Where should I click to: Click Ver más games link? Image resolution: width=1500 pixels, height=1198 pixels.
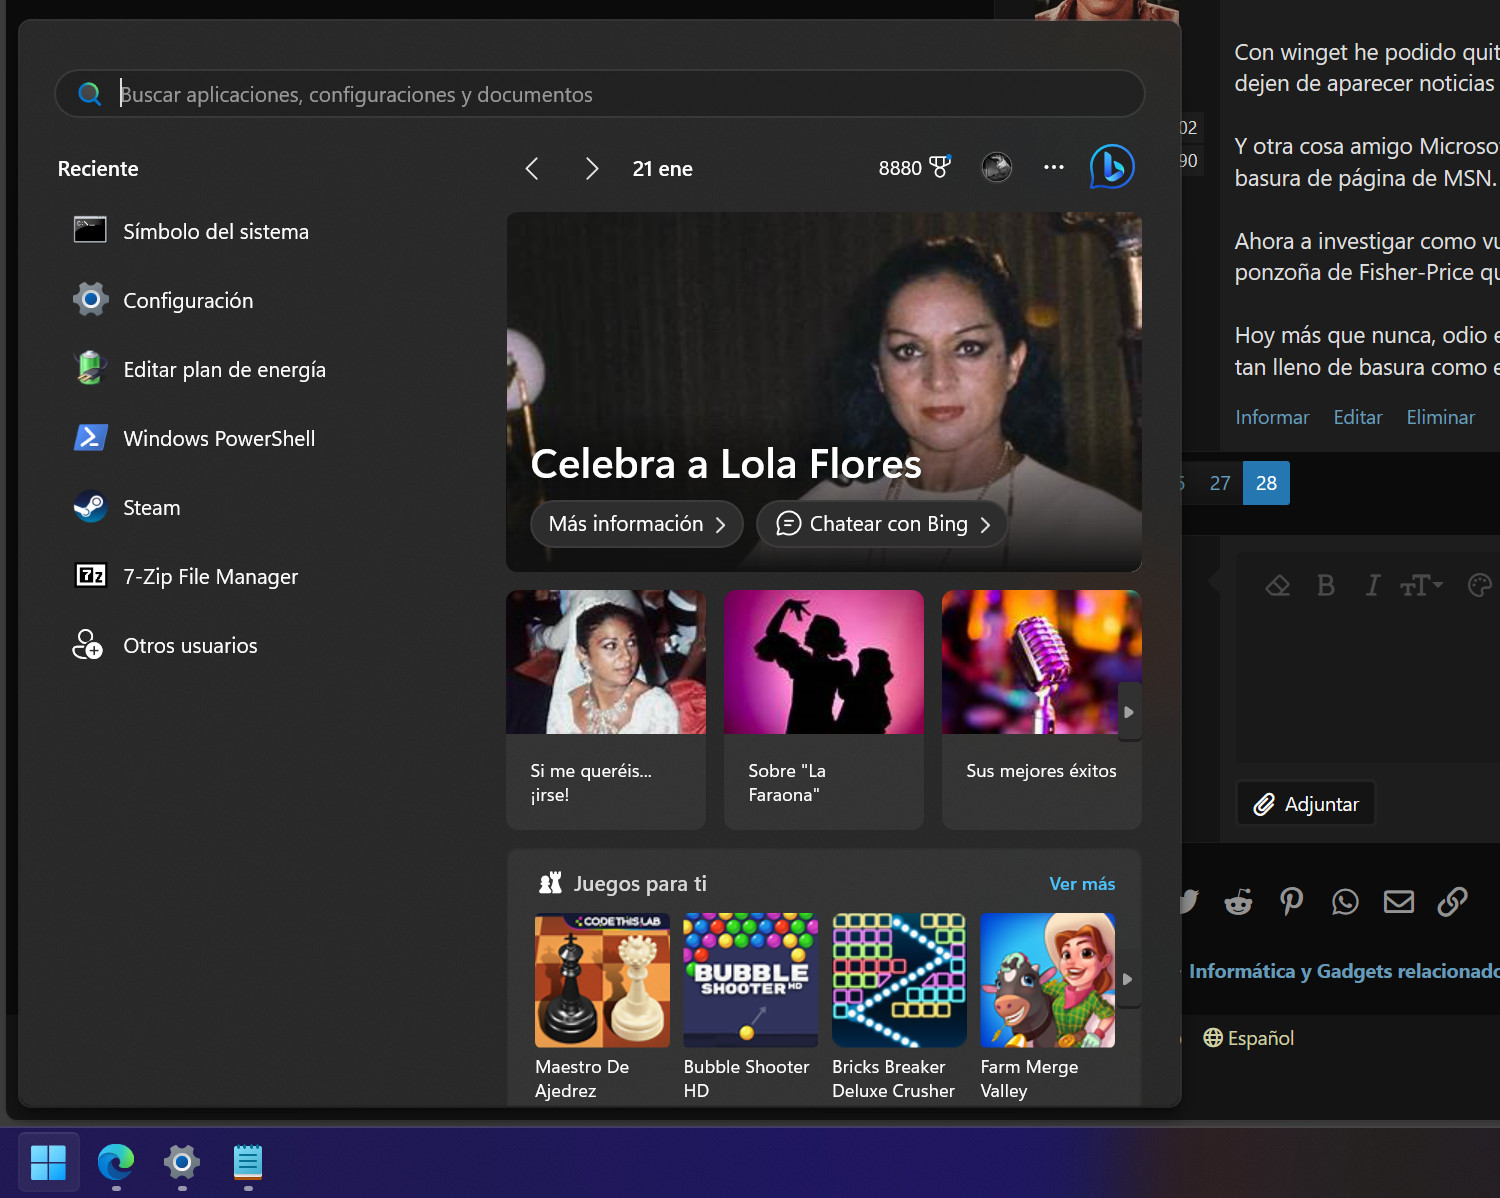pos(1082,884)
